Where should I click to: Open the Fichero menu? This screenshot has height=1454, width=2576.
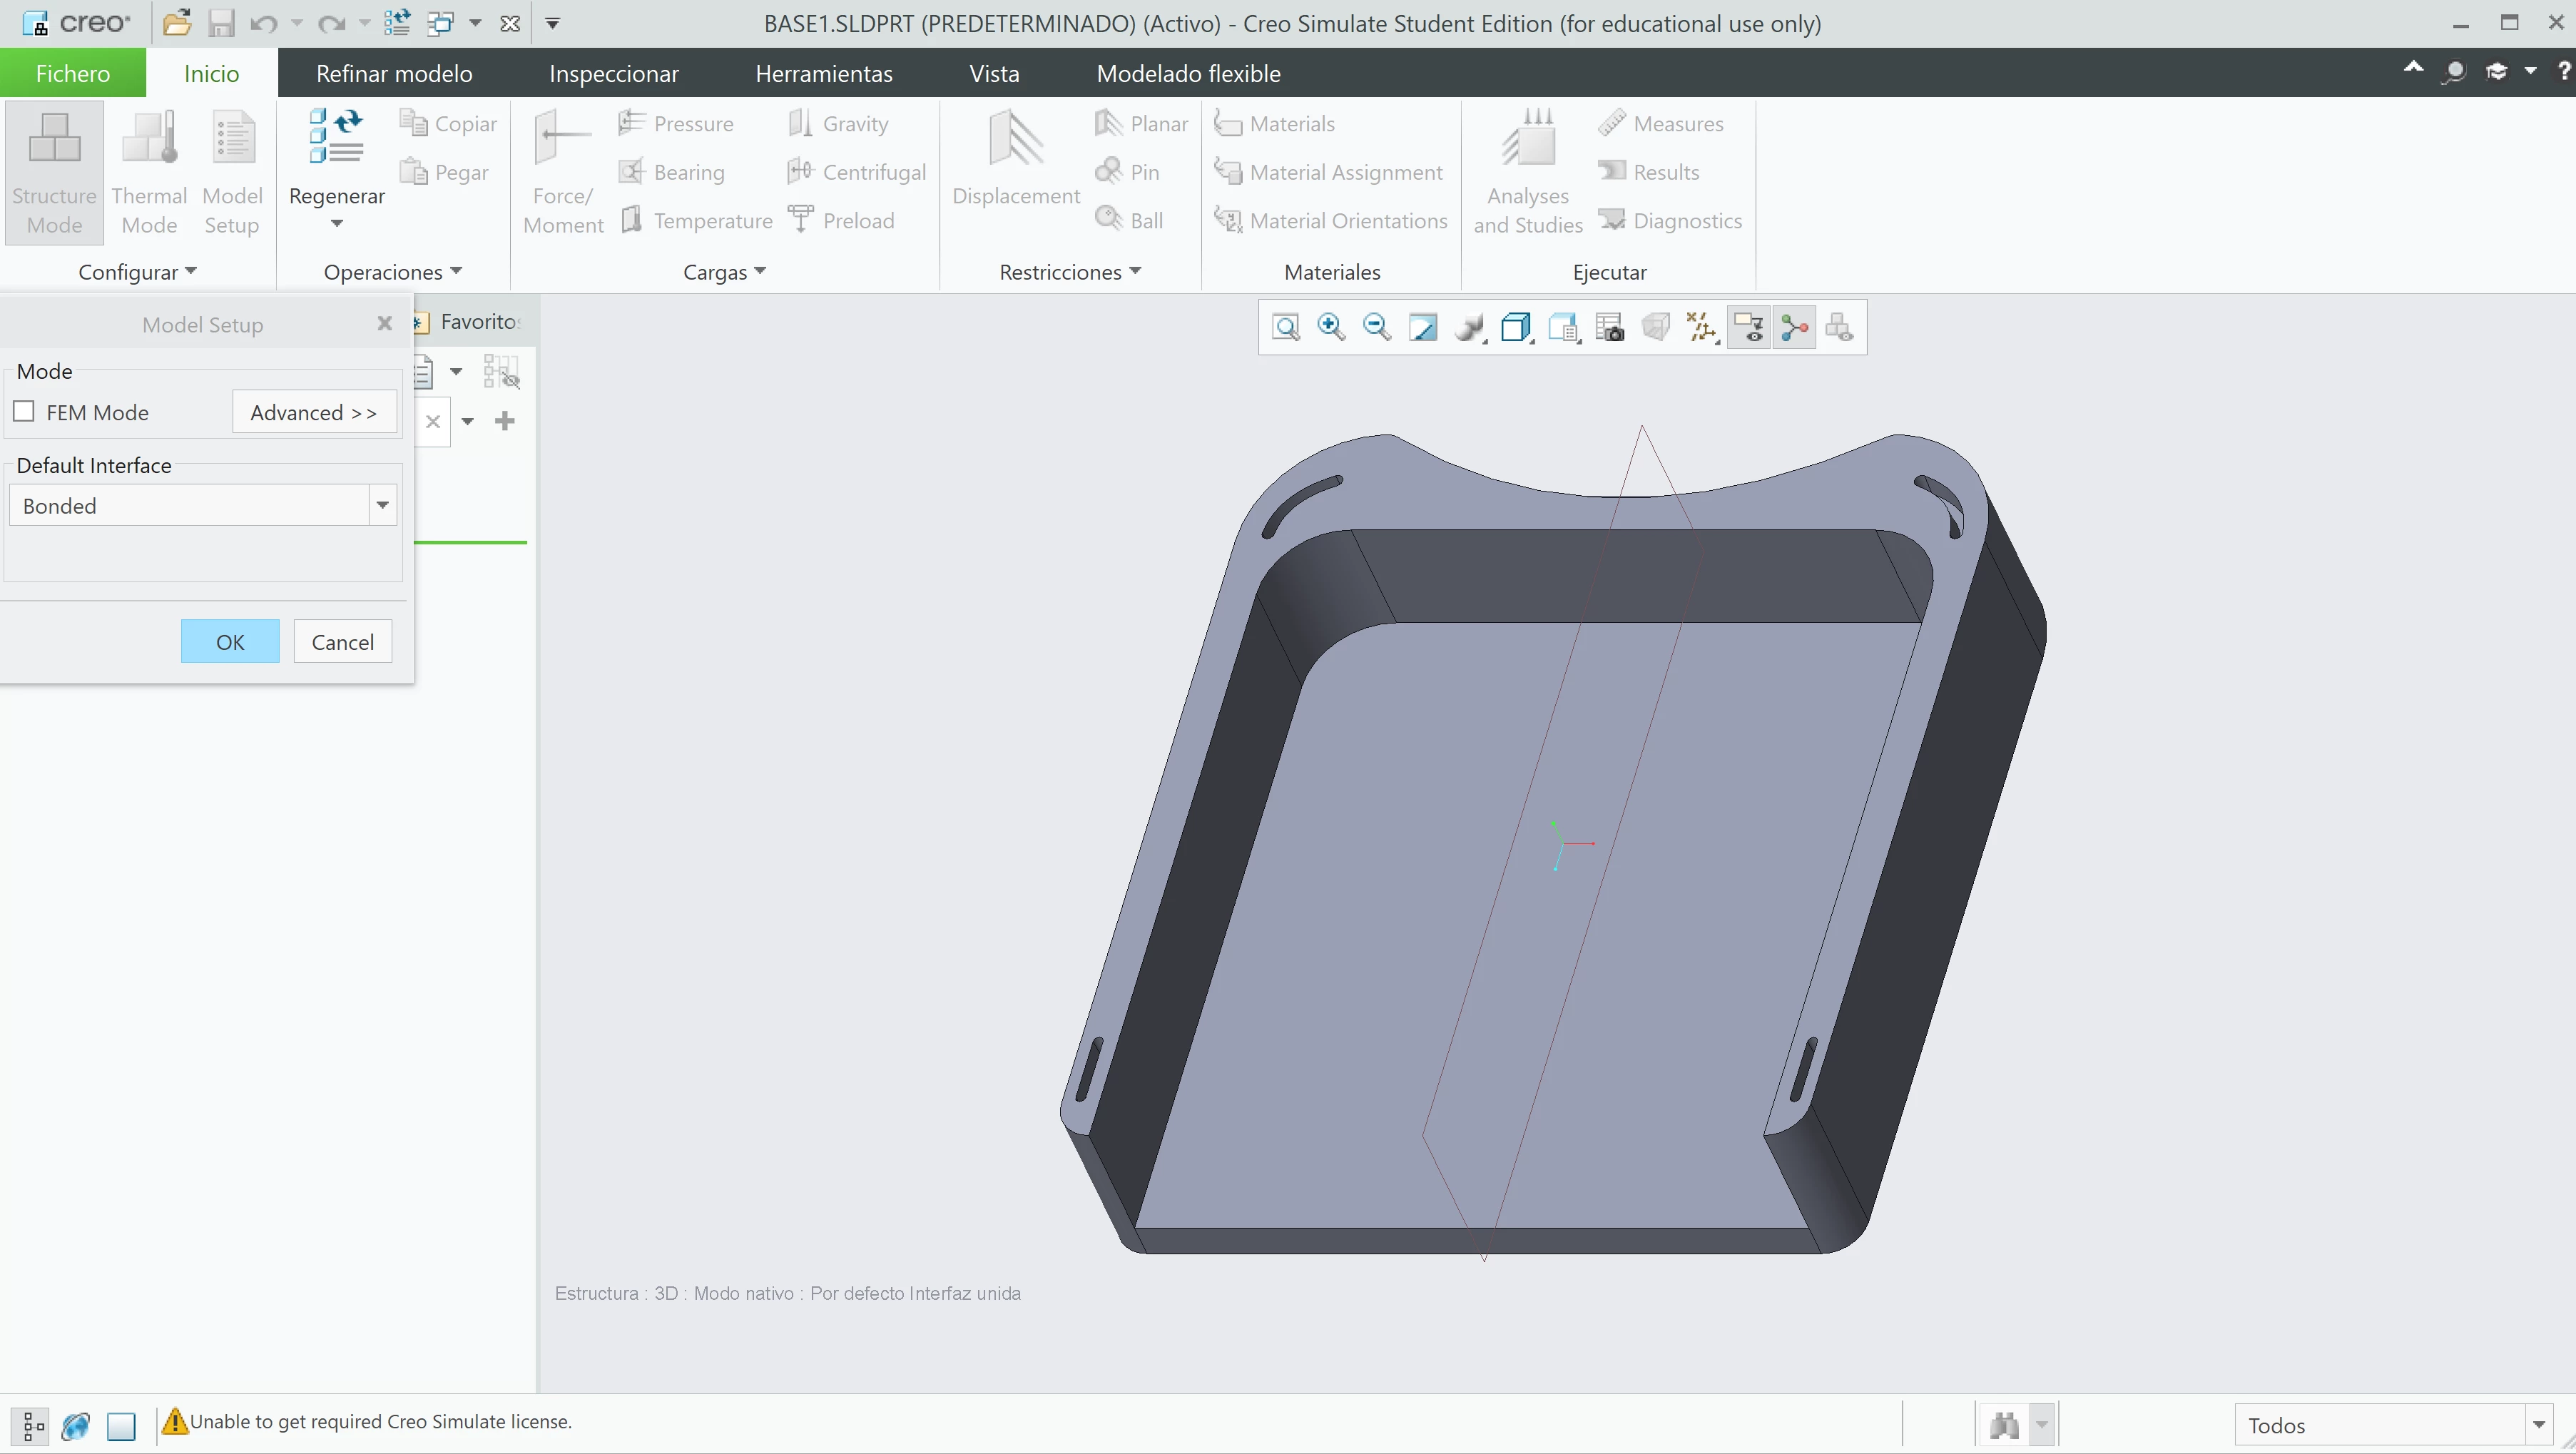[x=73, y=73]
